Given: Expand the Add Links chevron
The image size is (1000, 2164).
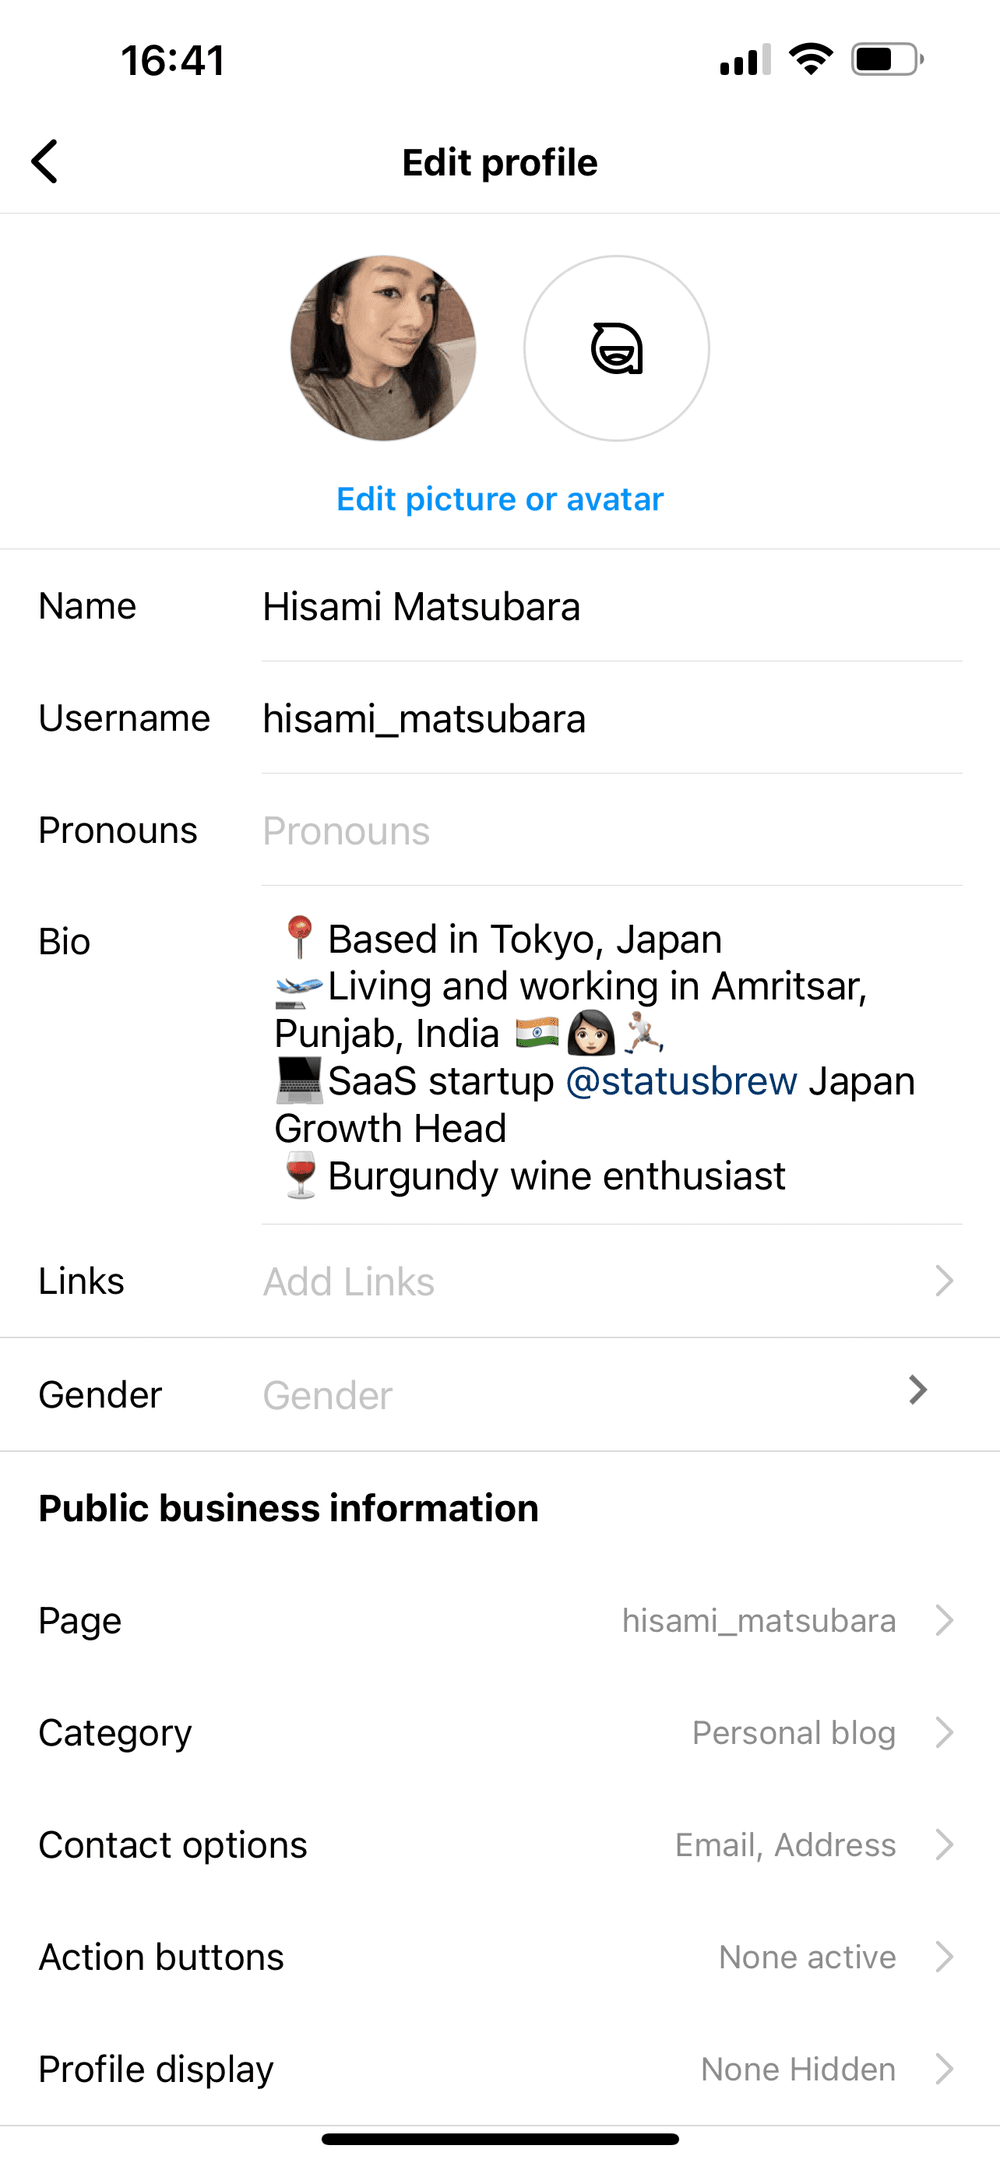Looking at the screenshot, I should click(943, 1281).
